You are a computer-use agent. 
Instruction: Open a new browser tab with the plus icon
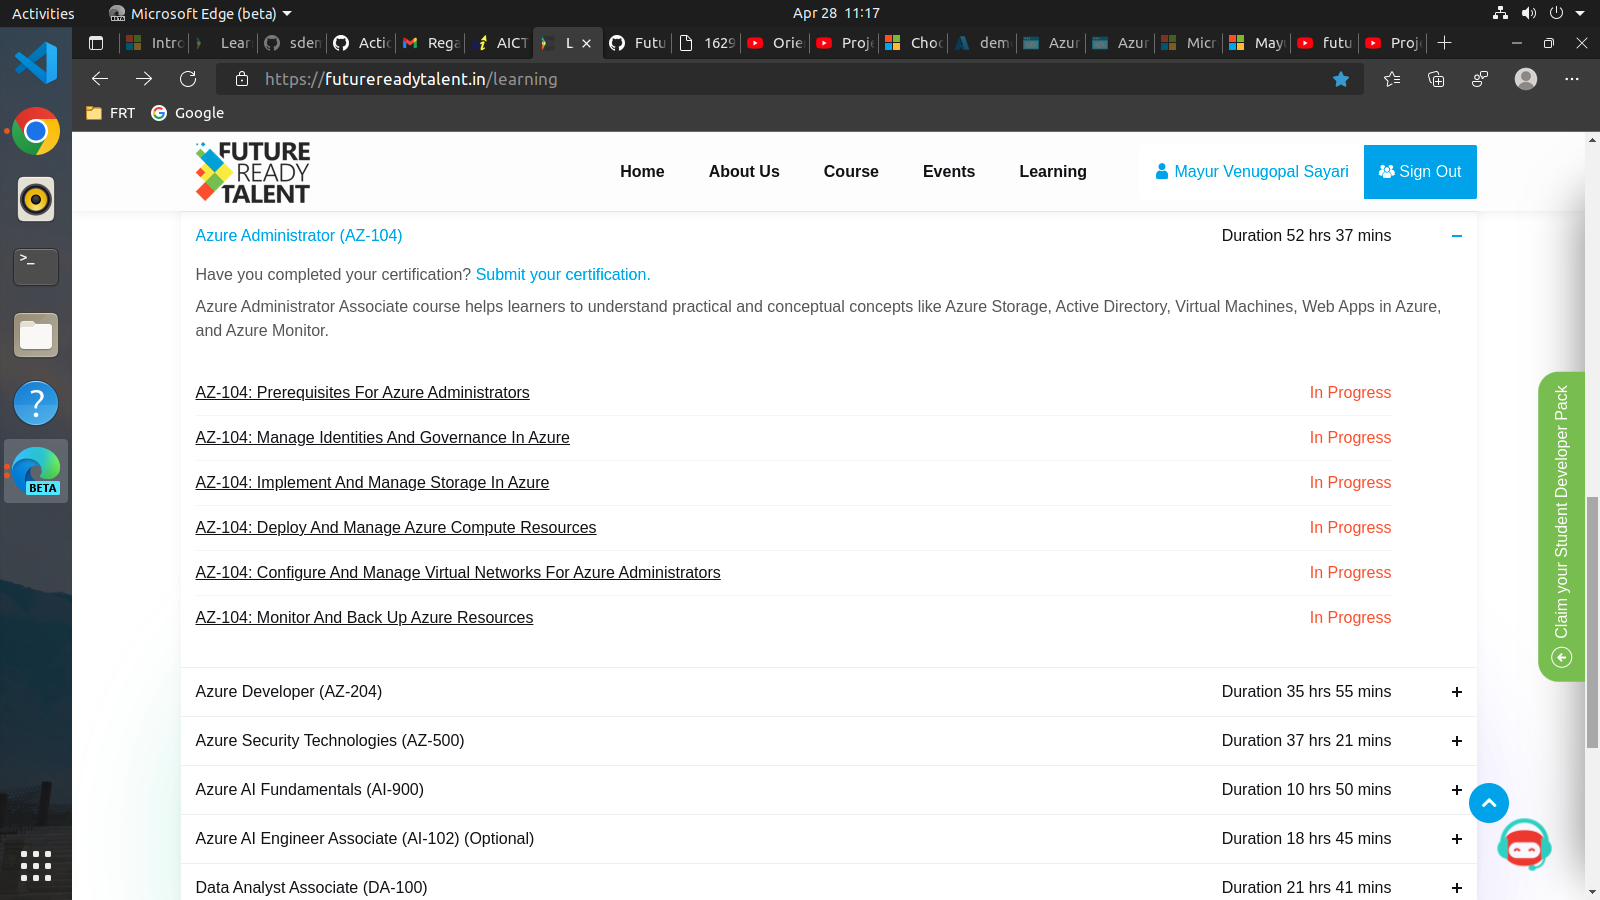[1445, 43]
